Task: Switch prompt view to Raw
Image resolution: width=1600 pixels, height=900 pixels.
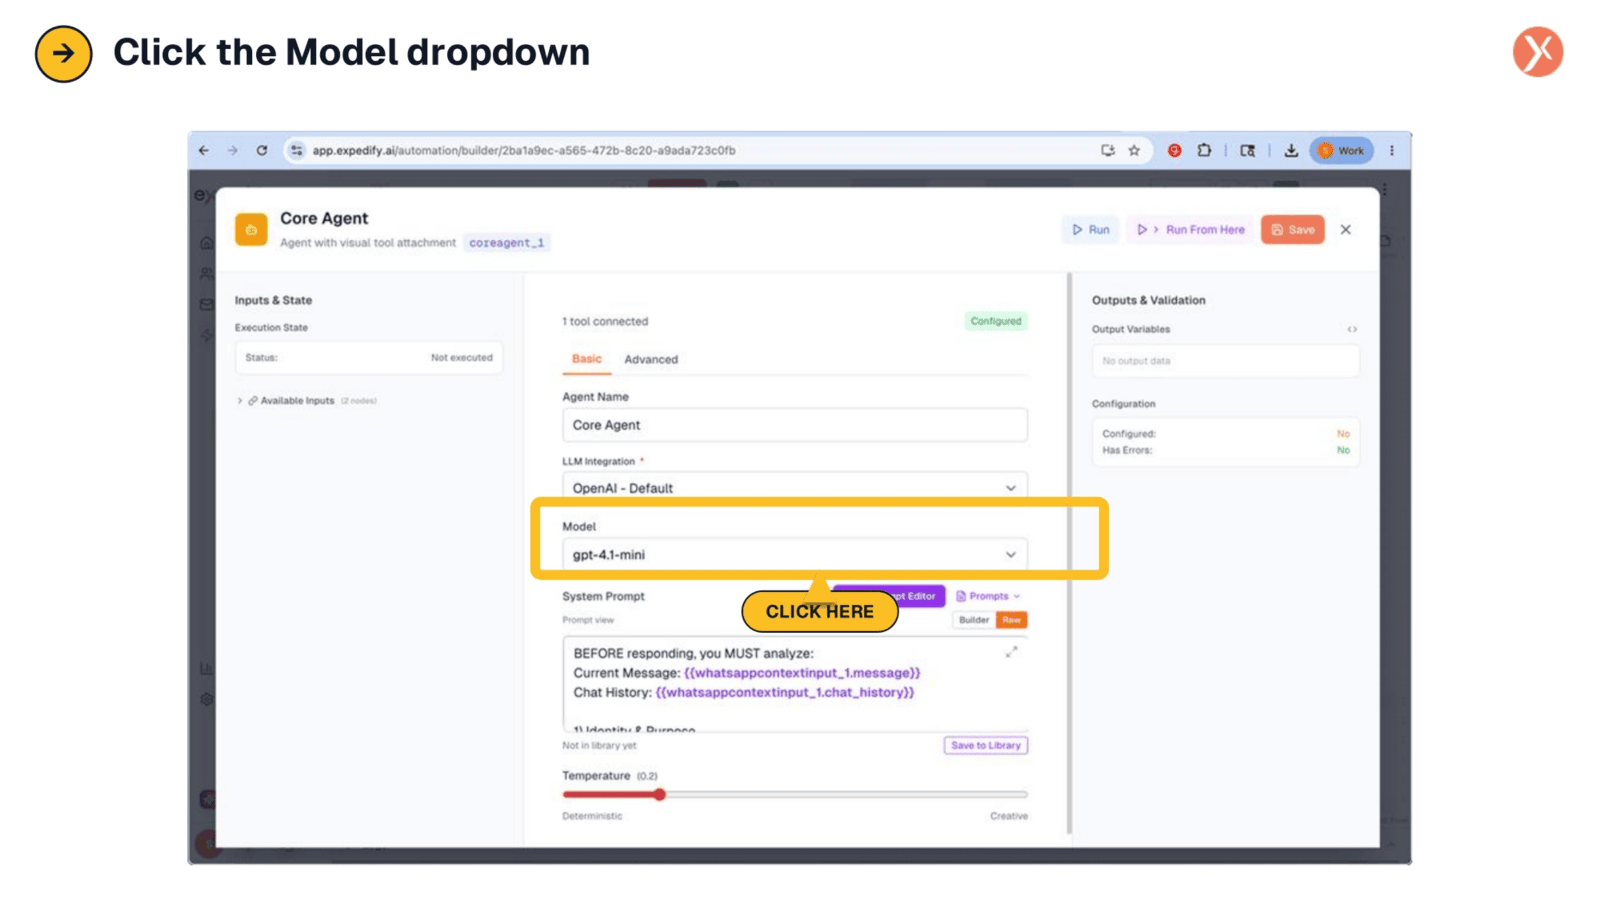Action: (x=1012, y=620)
